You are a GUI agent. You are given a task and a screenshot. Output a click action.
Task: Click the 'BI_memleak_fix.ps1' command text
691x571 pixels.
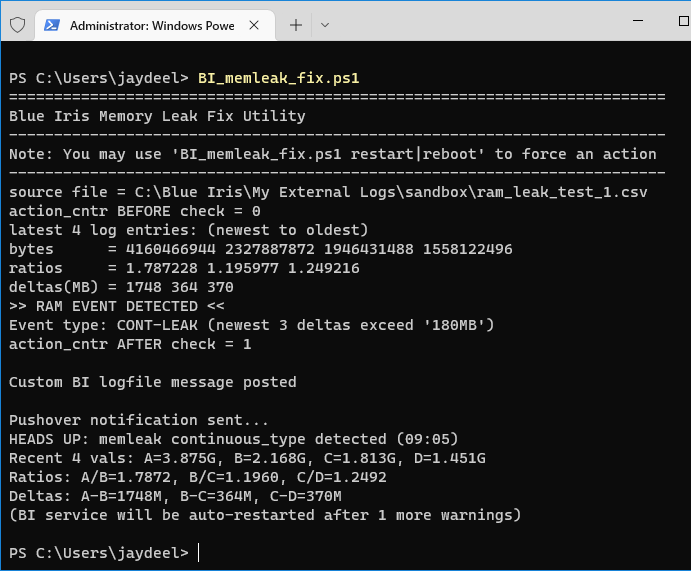279,78
